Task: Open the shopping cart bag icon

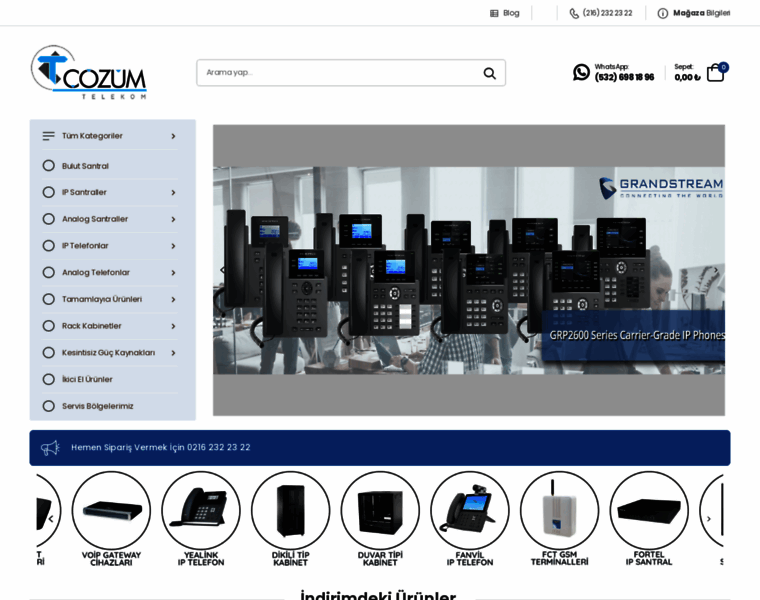Action: tap(715, 73)
